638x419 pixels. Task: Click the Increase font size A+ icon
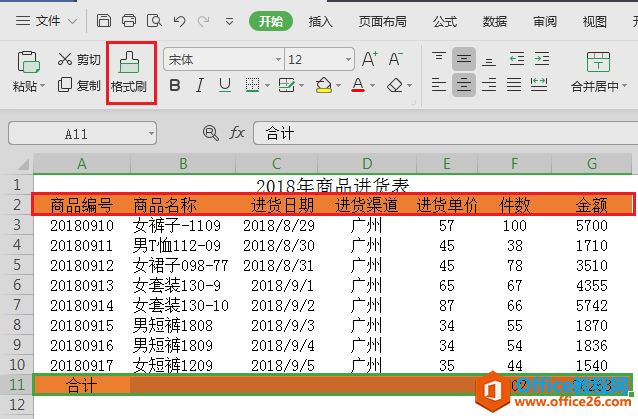pos(368,59)
